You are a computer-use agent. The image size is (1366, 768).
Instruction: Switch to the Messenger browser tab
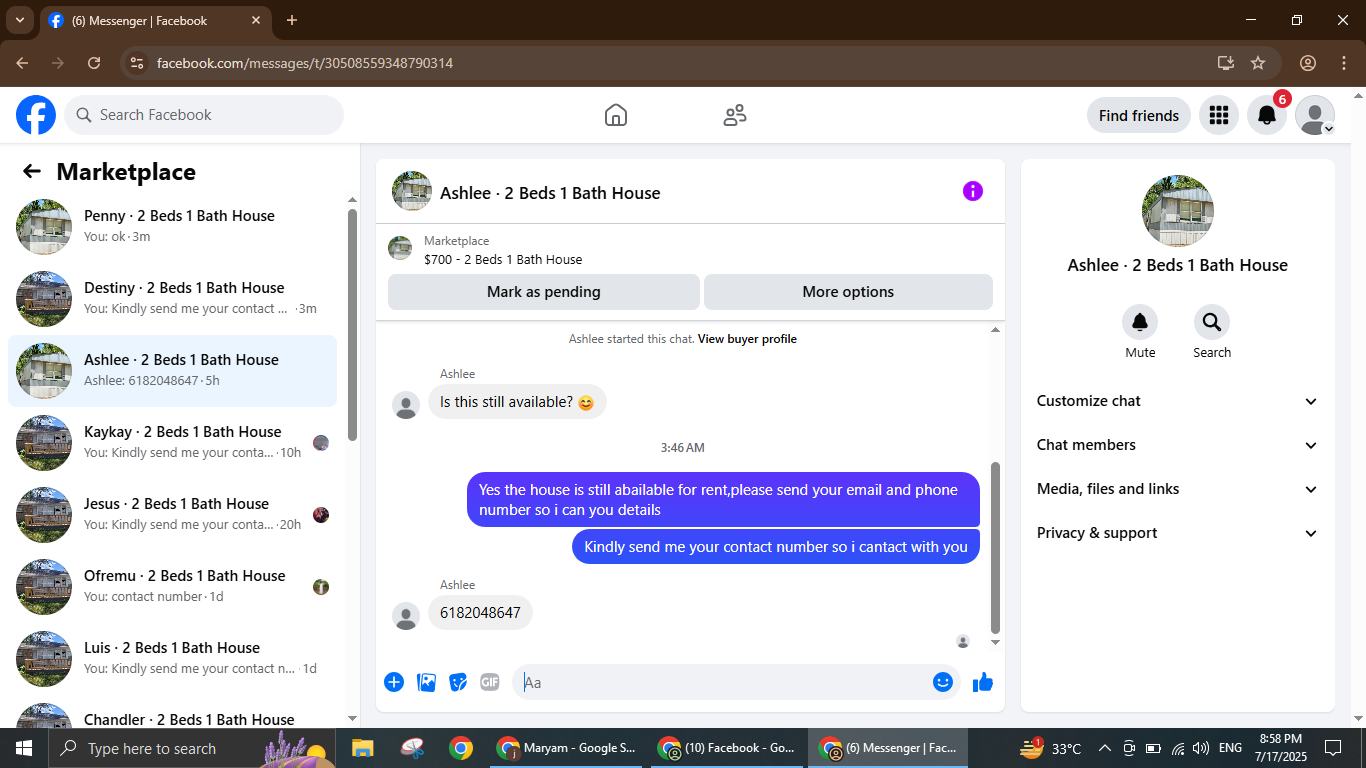(x=154, y=21)
